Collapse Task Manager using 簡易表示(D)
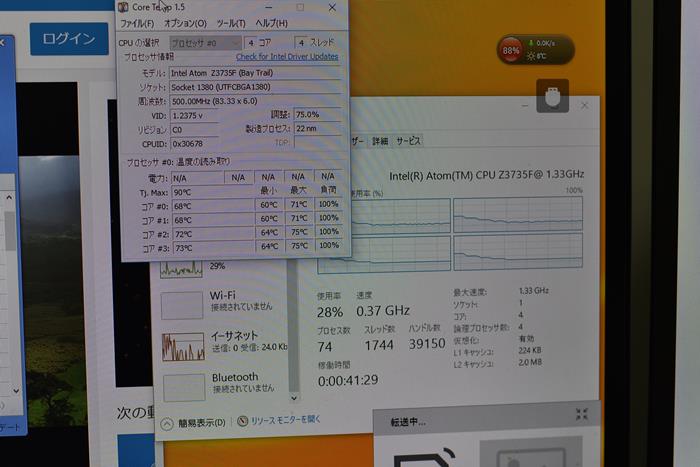 coord(194,423)
